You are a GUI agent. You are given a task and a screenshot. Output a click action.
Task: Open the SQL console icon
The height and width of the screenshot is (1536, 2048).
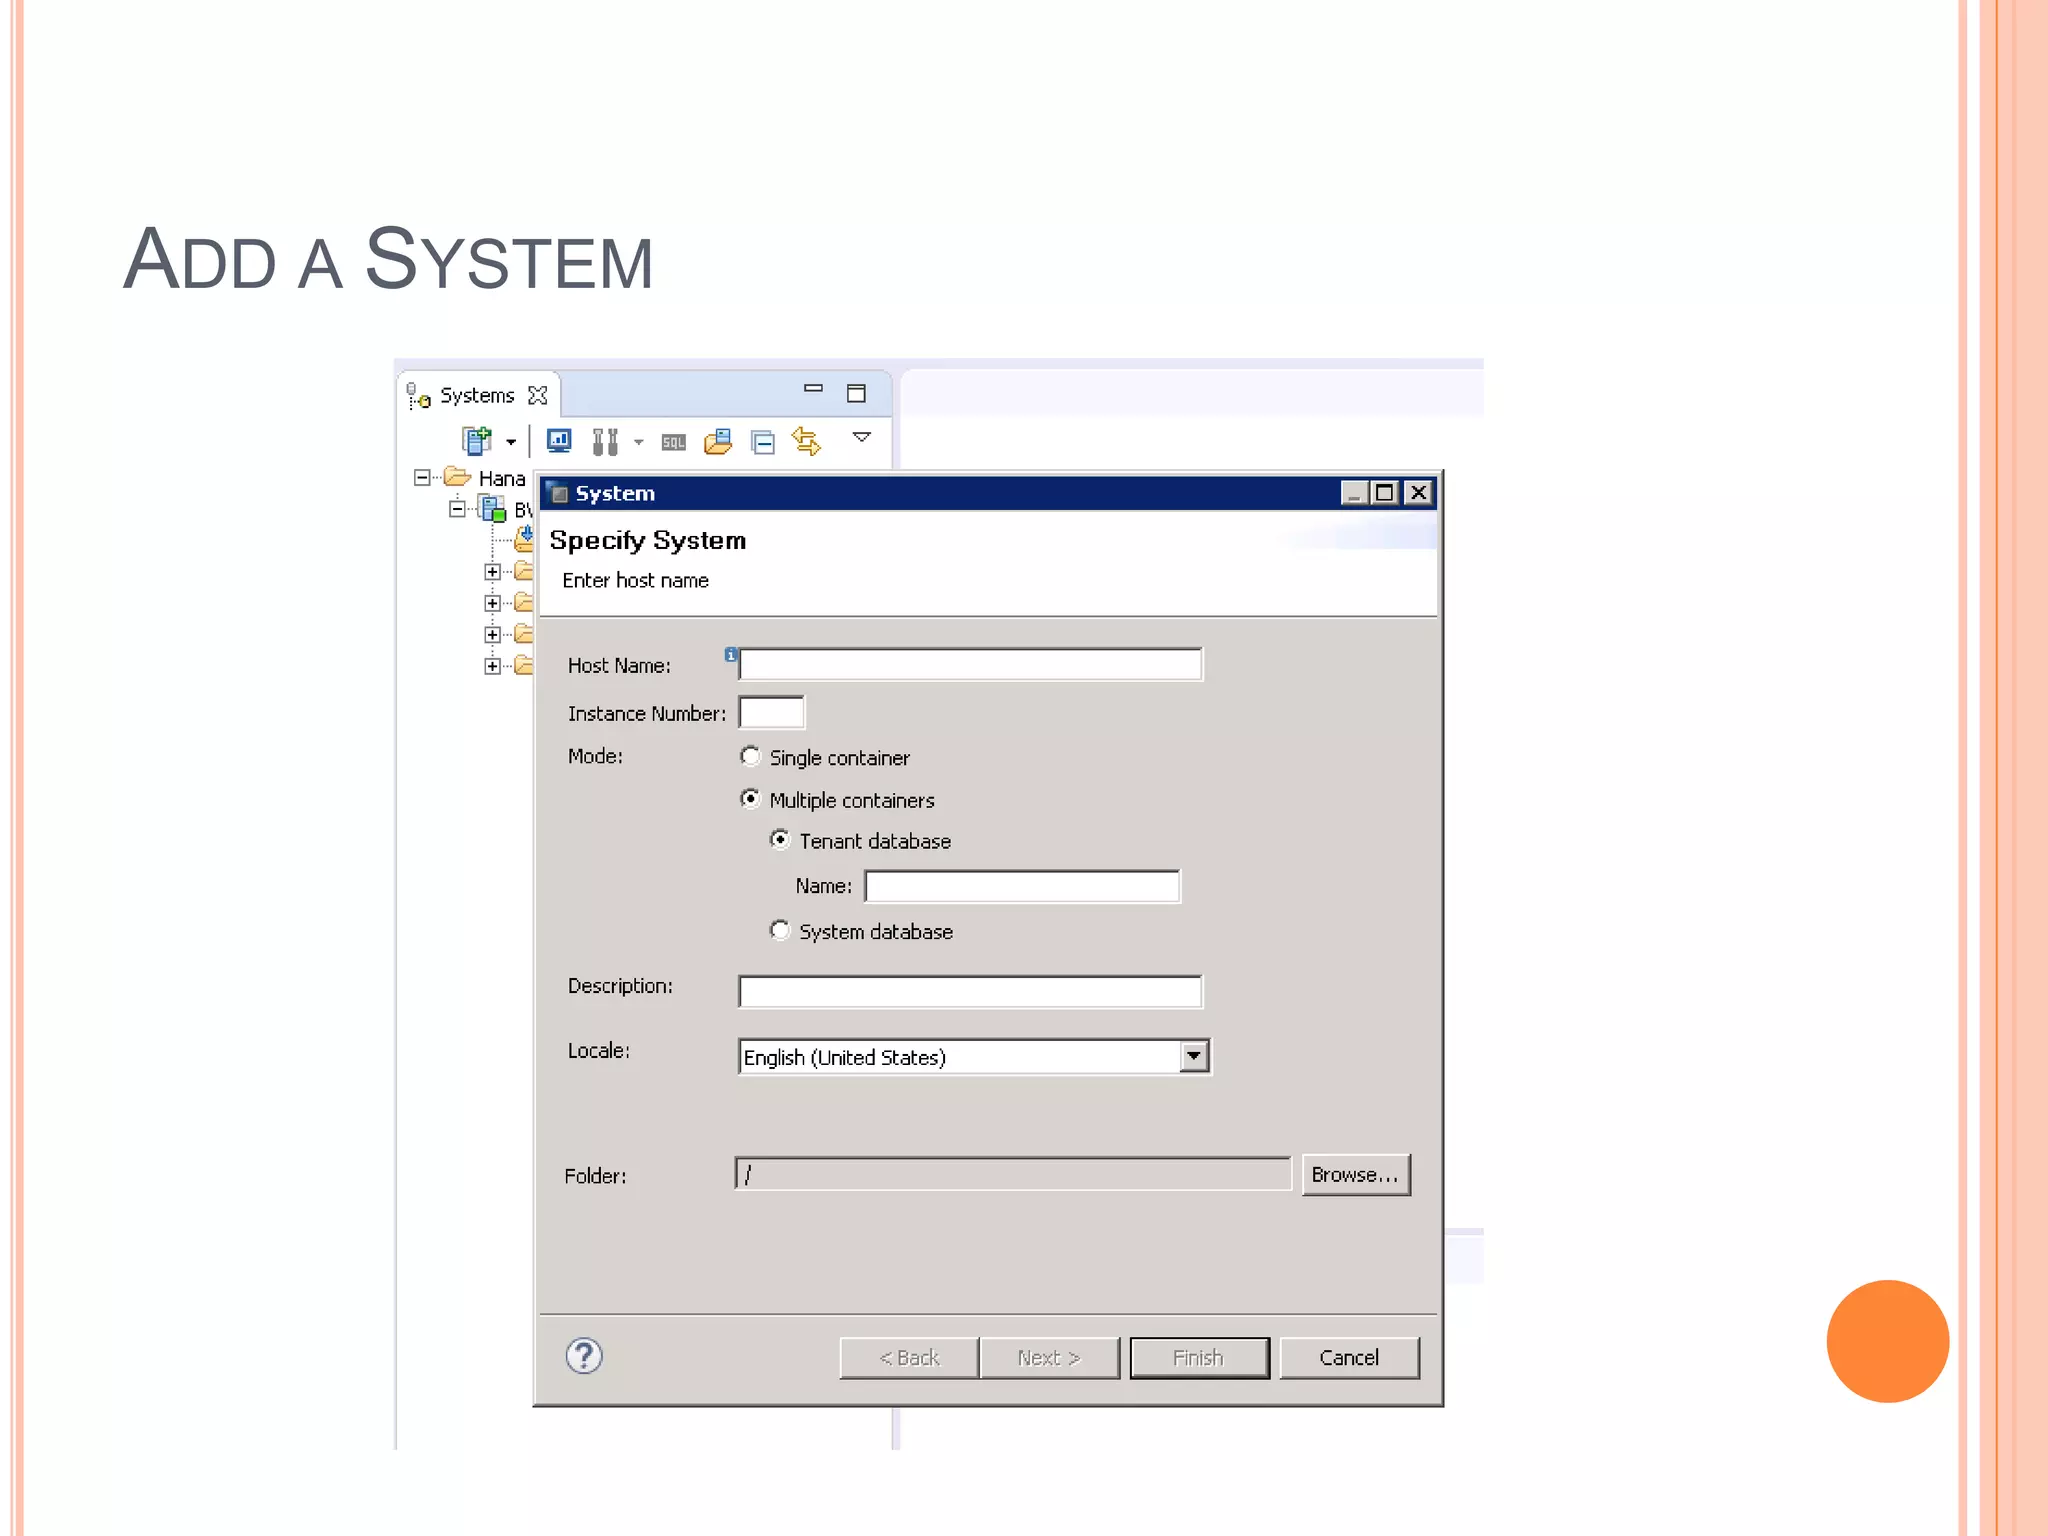click(x=674, y=442)
